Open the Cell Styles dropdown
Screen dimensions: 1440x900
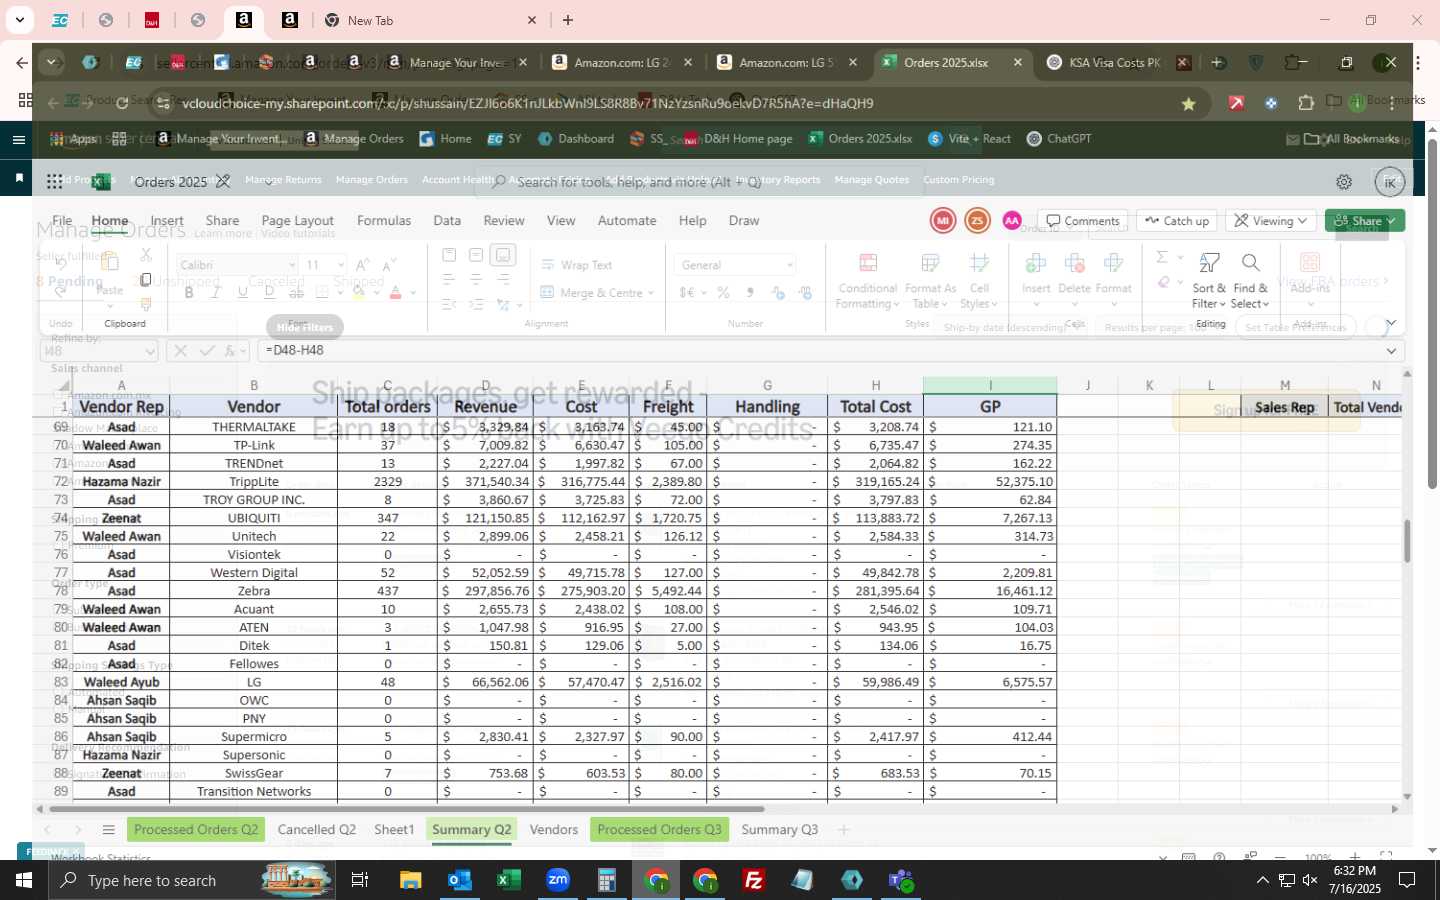tap(979, 281)
